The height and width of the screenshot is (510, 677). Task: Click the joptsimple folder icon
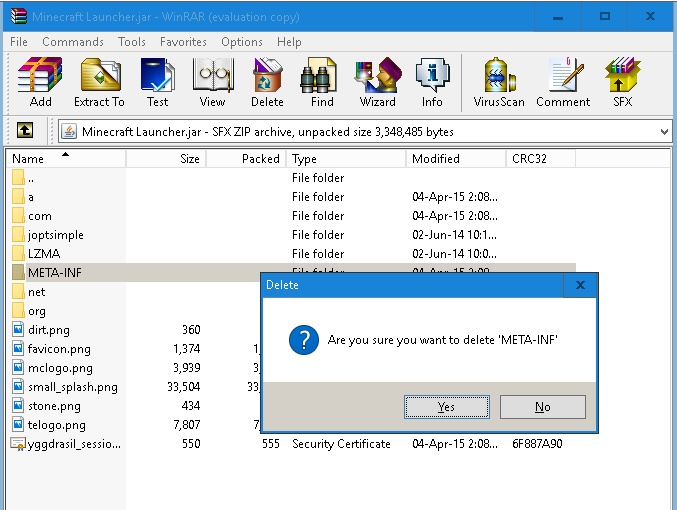pyautogui.click(x=18, y=234)
